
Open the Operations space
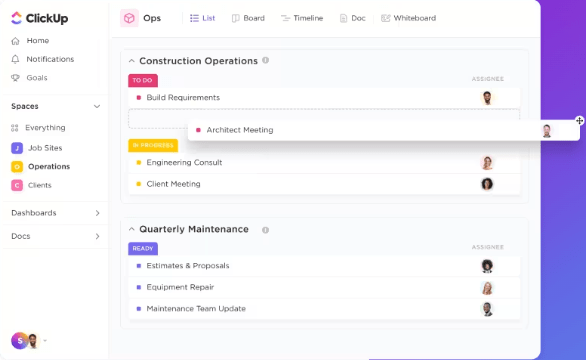(x=49, y=166)
